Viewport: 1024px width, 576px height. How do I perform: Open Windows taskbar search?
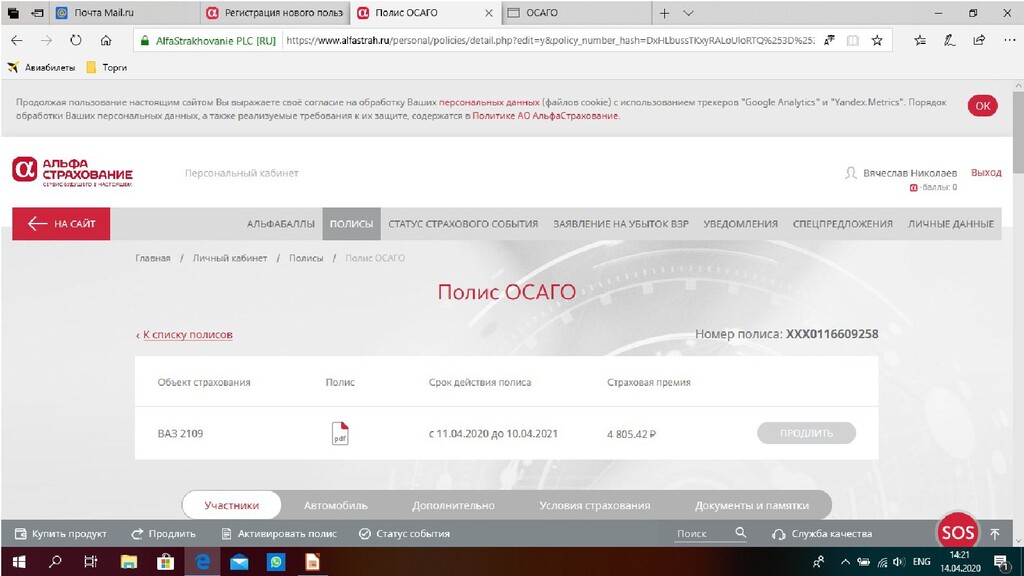click(x=56, y=562)
